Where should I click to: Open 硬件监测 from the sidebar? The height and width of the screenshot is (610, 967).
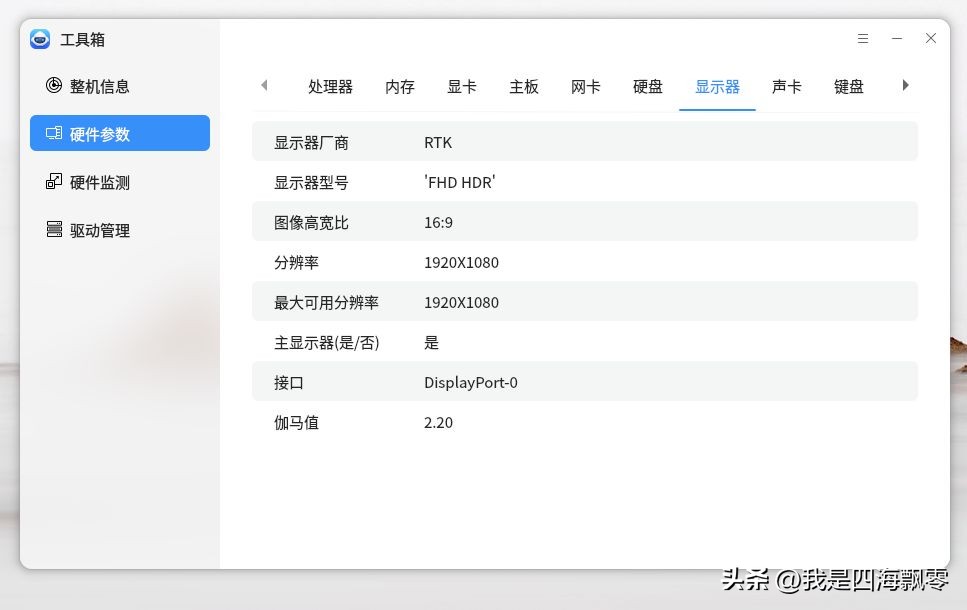coord(101,182)
